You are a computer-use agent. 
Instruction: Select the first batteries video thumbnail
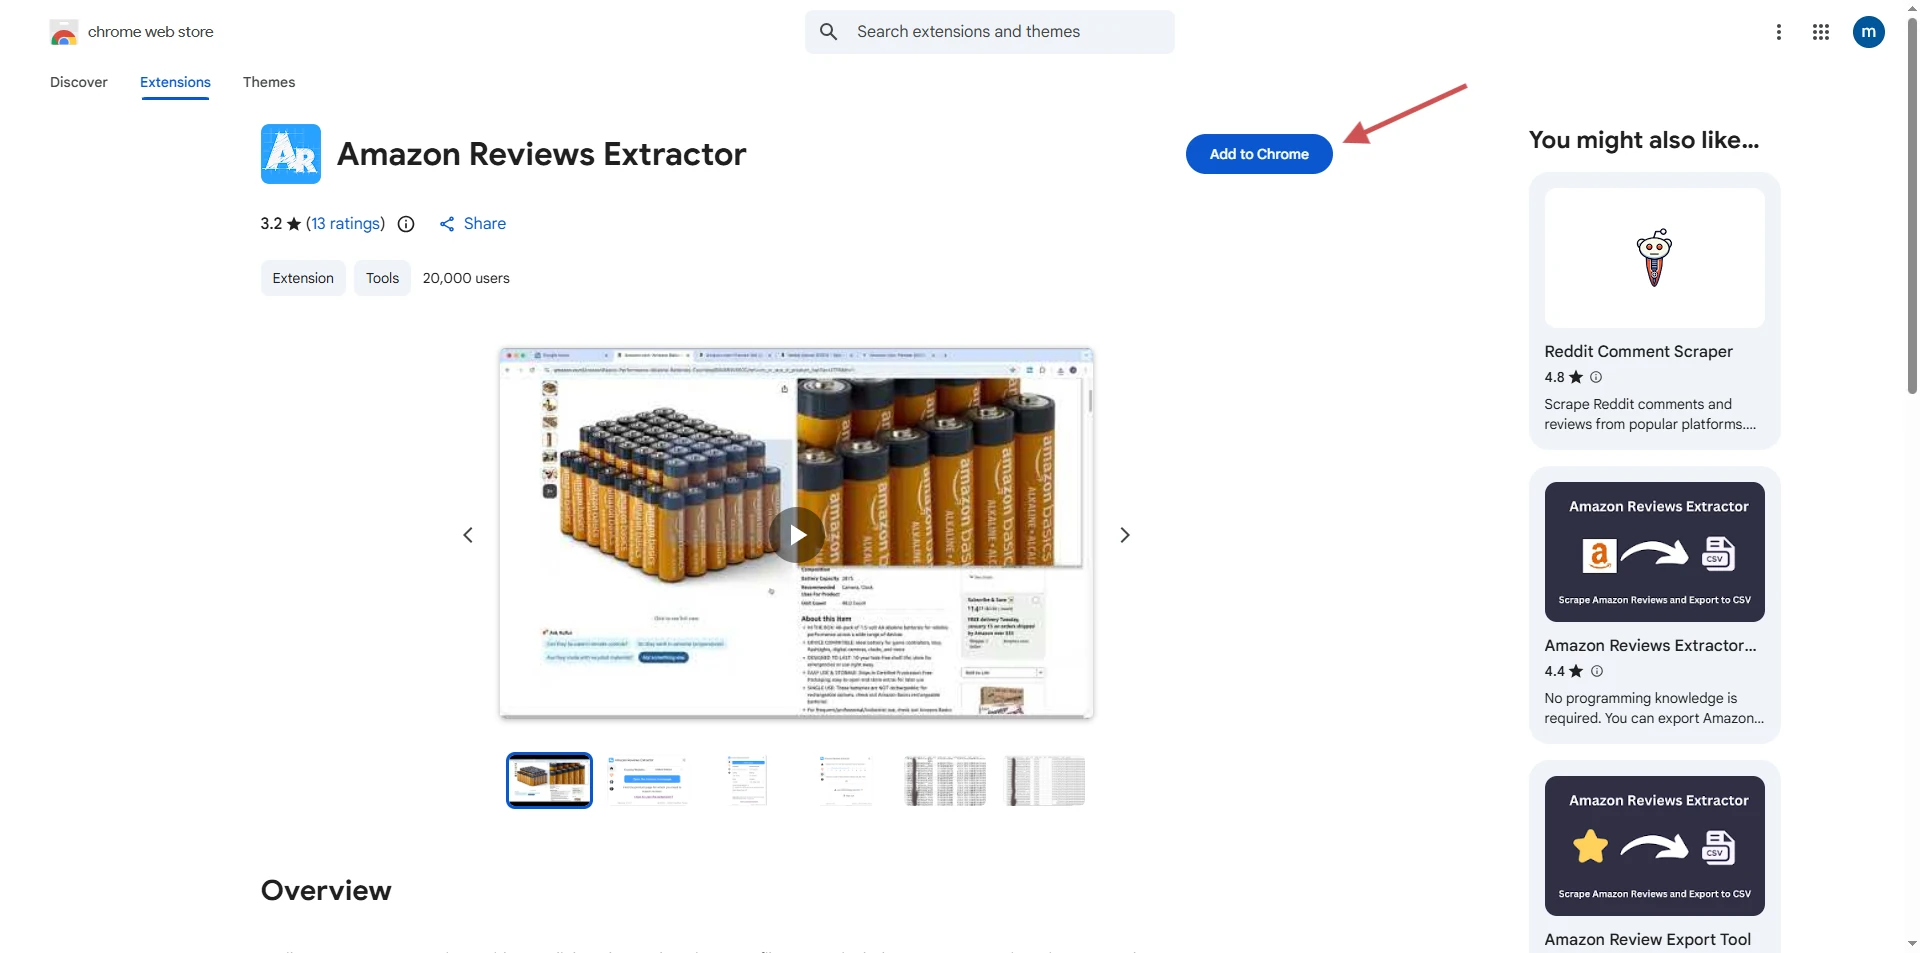coord(549,781)
